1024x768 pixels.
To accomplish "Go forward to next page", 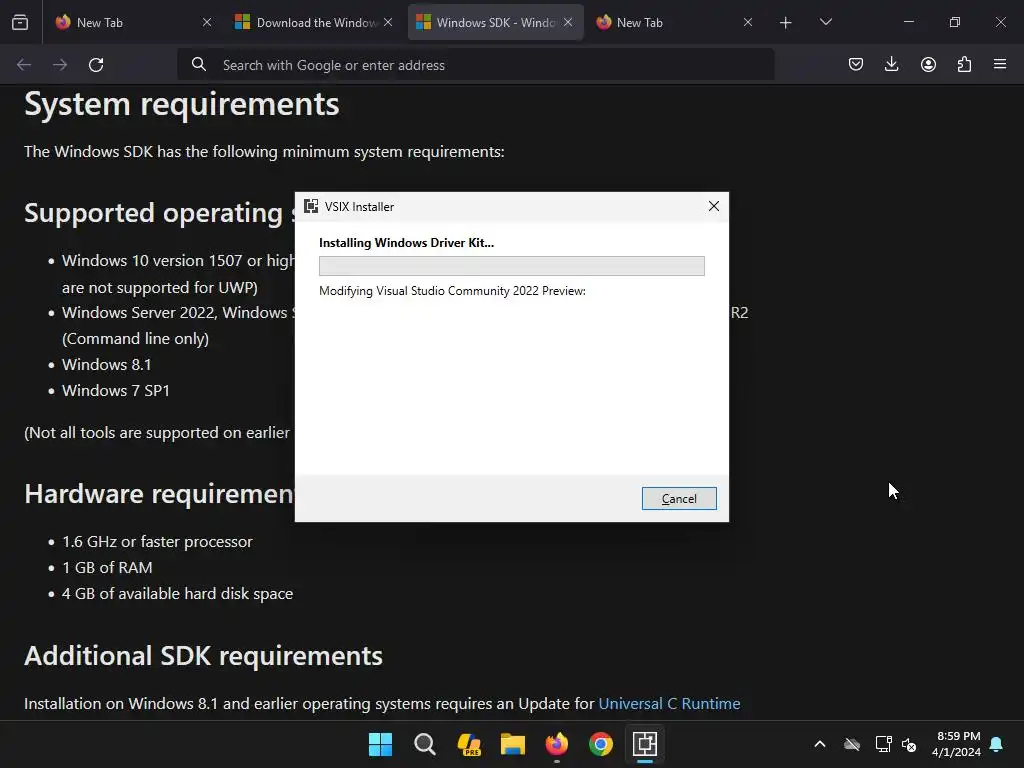I will tap(60, 65).
